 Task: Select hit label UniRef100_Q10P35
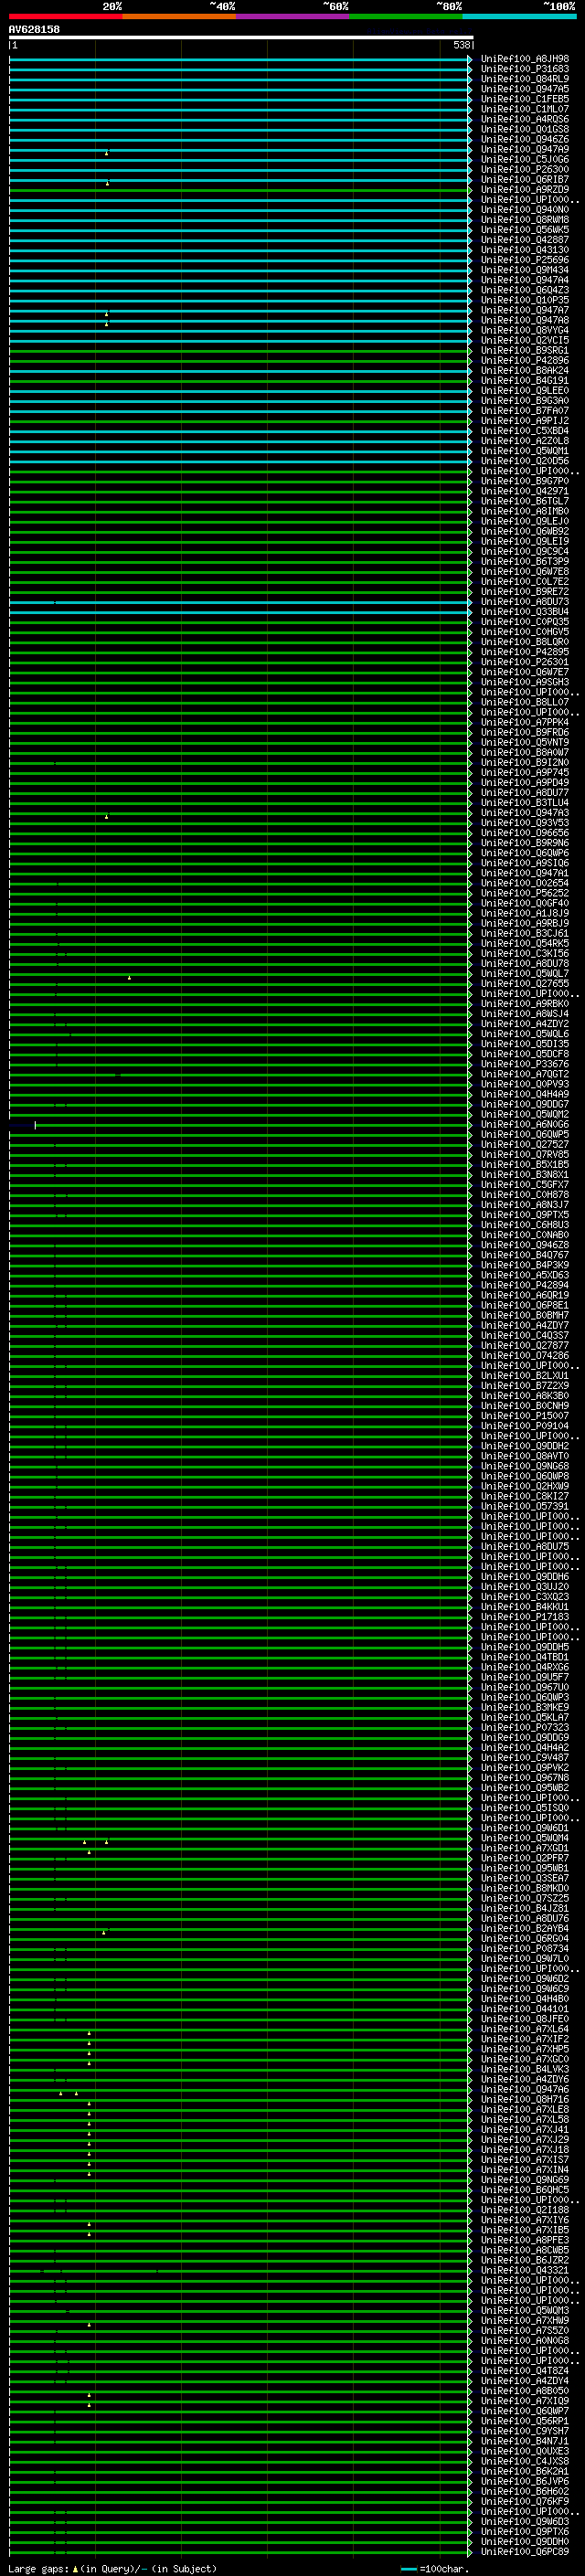coord(525,300)
